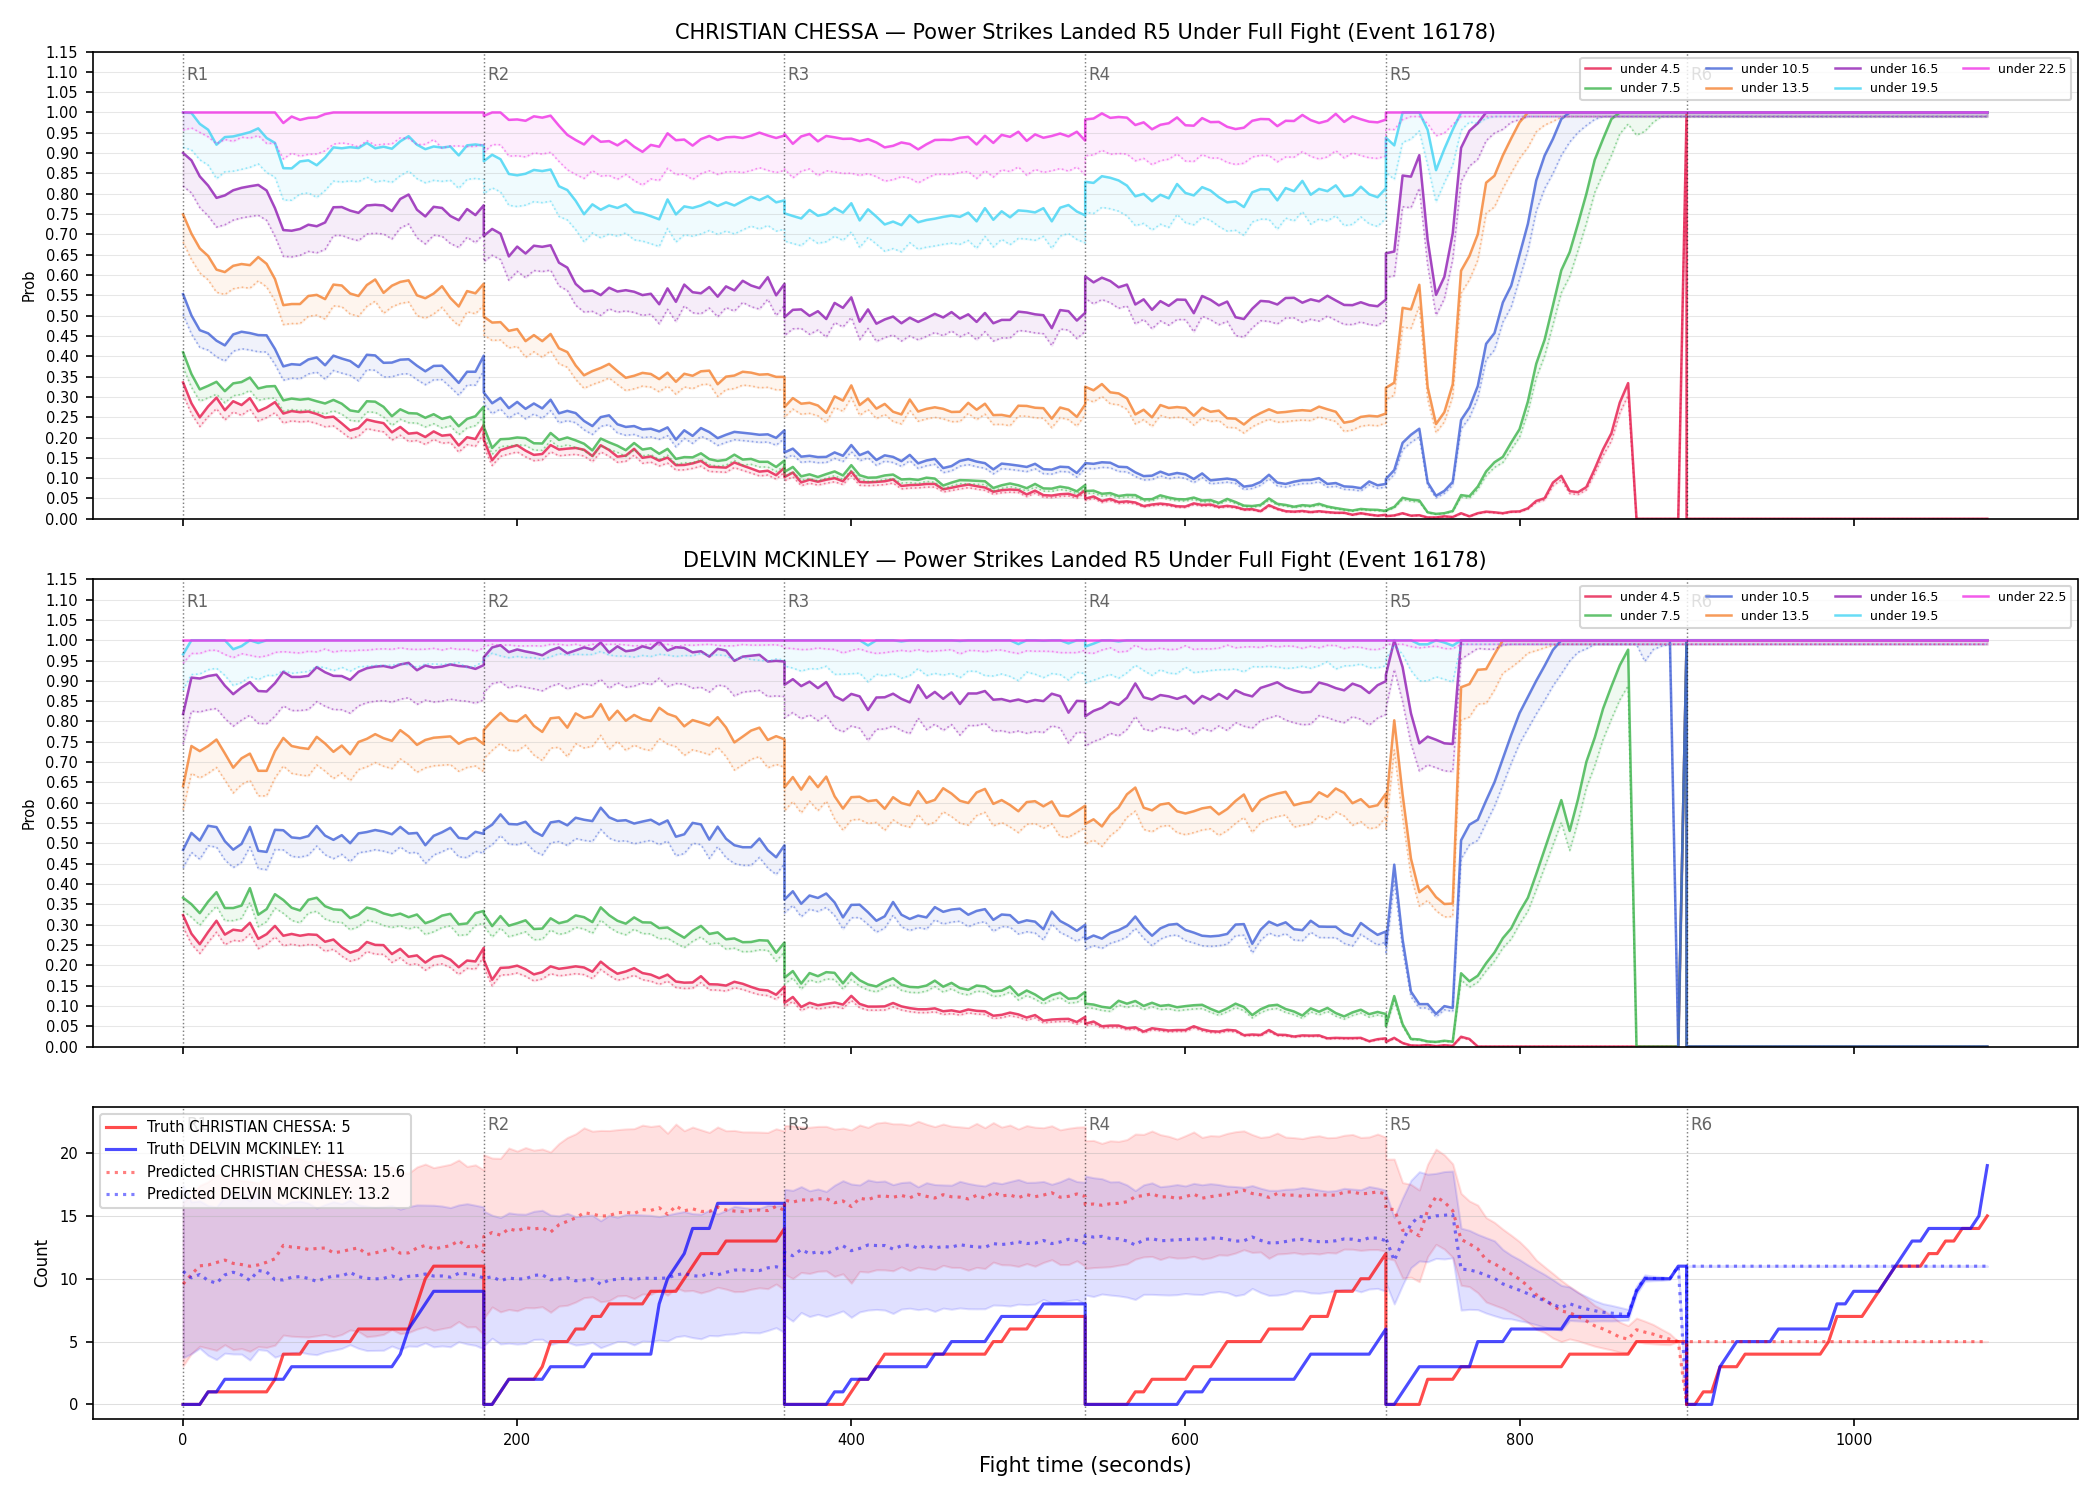Select 'under 22.5' in the CHESSA chart legend
This screenshot has width=2100, height=1500.
coord(2014,69)
